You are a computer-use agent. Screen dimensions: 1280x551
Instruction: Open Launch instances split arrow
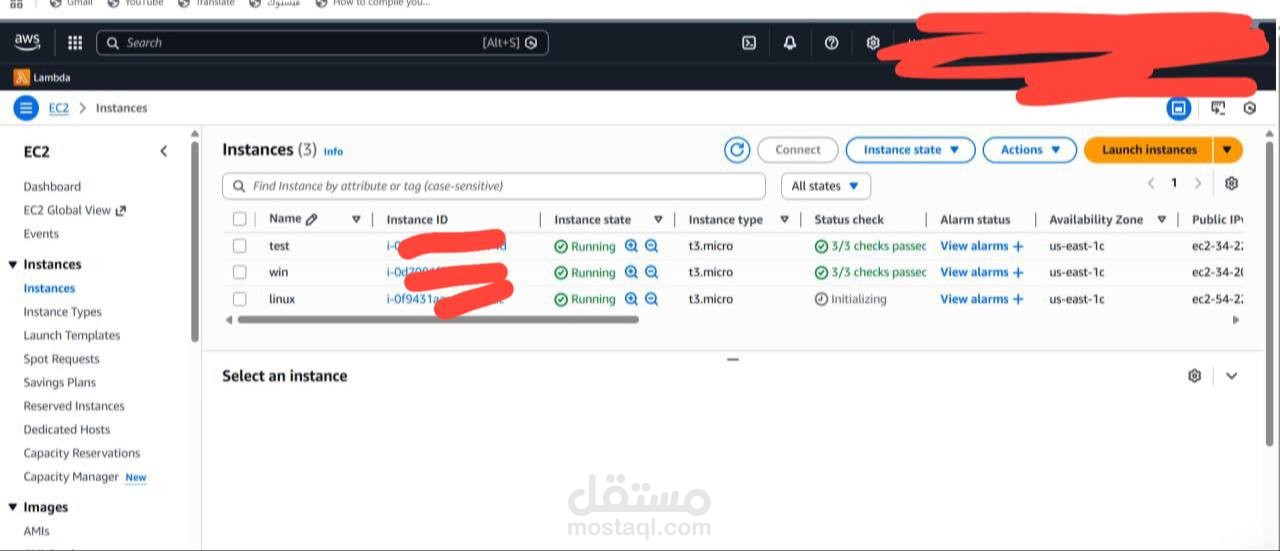pos(1228,150)
